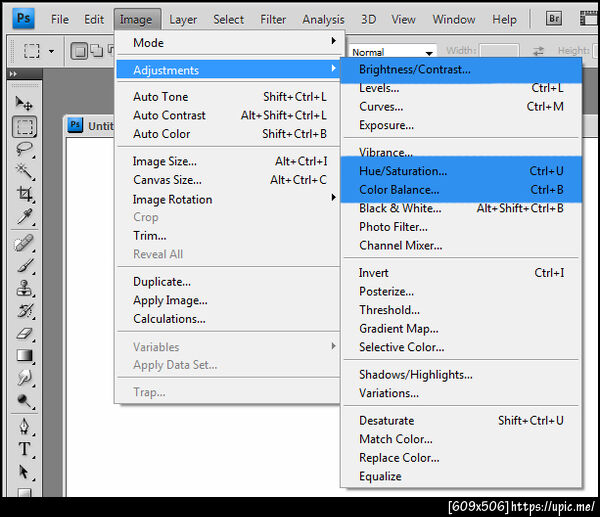Image resolution: width=600 pixels, height=517 pixels.
Task: Open the Filter menu
Action: [273, 19]
